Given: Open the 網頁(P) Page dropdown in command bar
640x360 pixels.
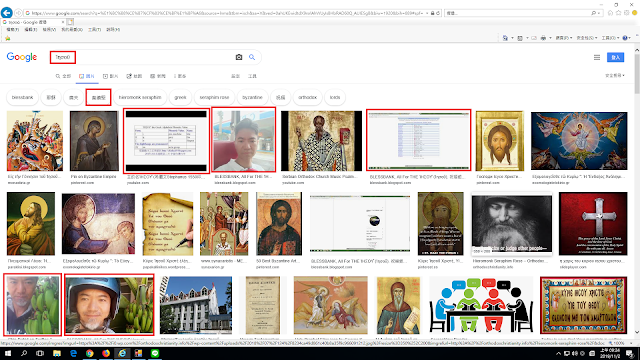Looking at the screenshot, I should 563,38.
